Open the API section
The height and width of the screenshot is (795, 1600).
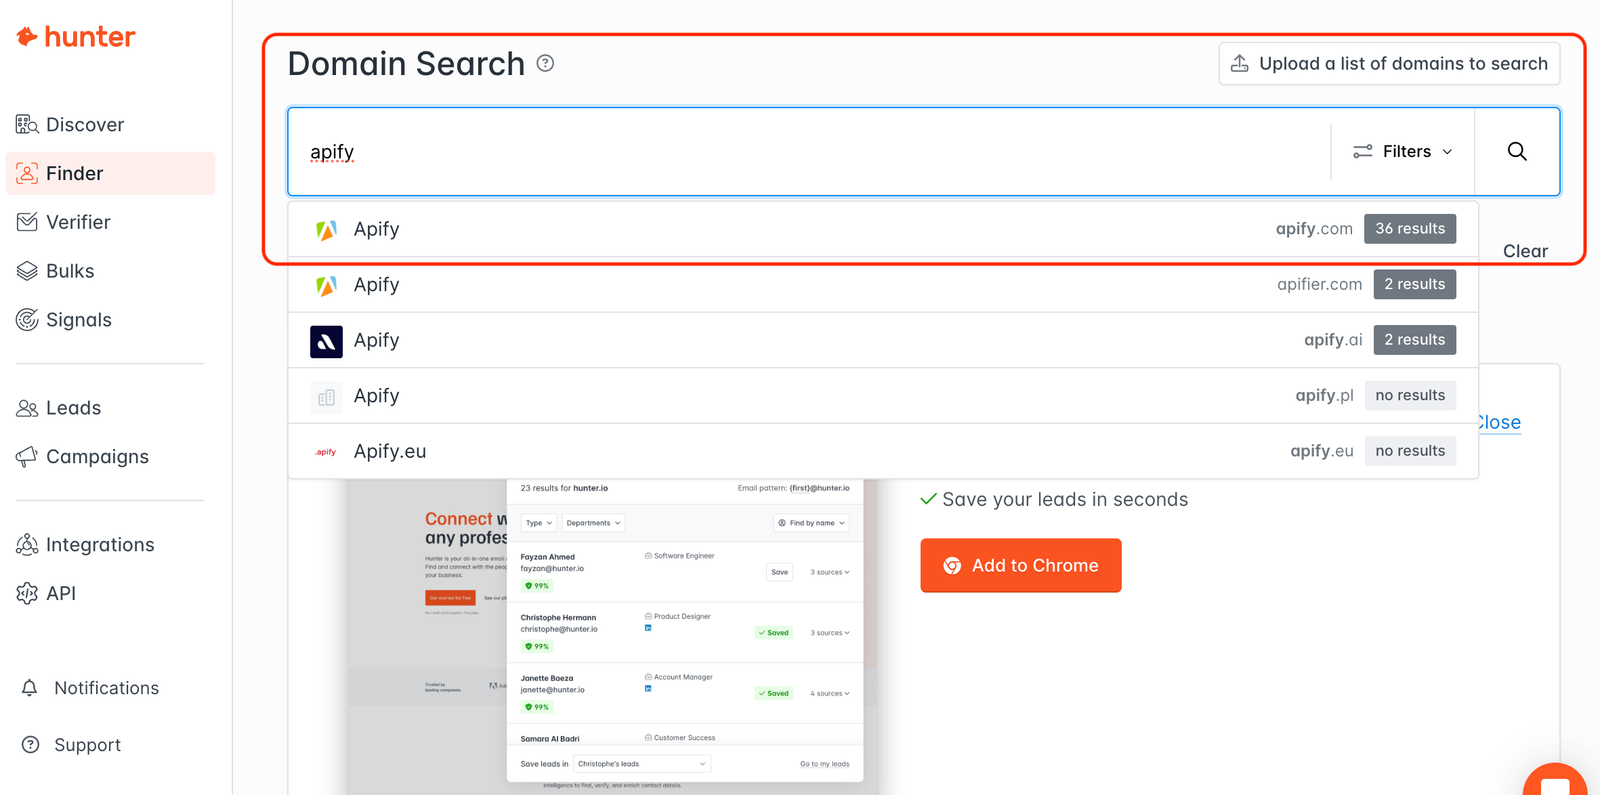[60, 592]
